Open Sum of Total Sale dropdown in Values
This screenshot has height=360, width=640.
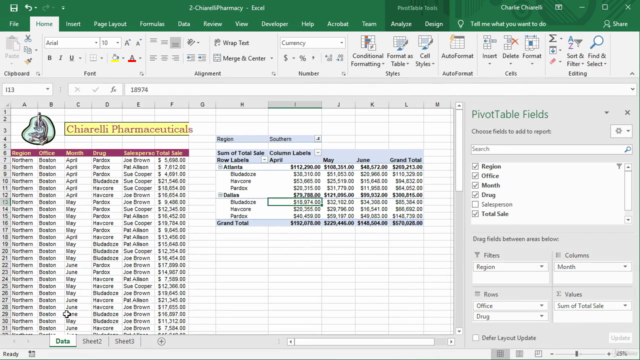point(625,306)
